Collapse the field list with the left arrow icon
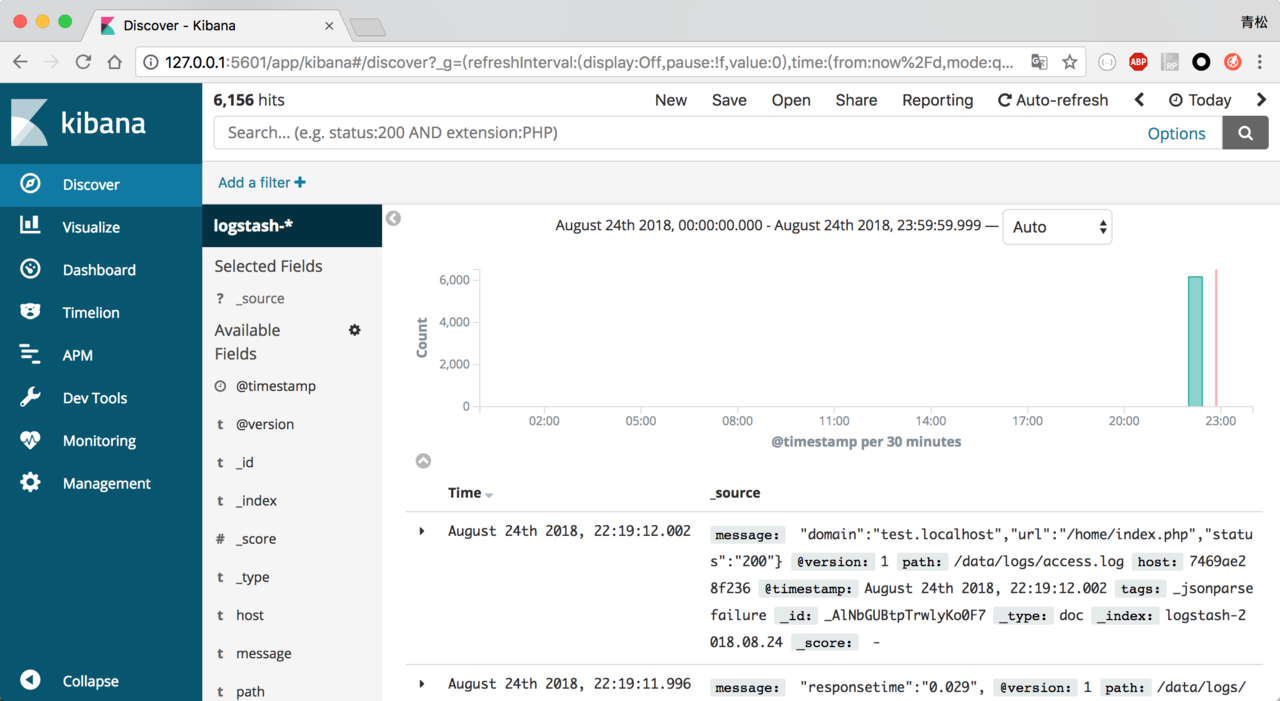1280x701 pixels. point(394,218)
